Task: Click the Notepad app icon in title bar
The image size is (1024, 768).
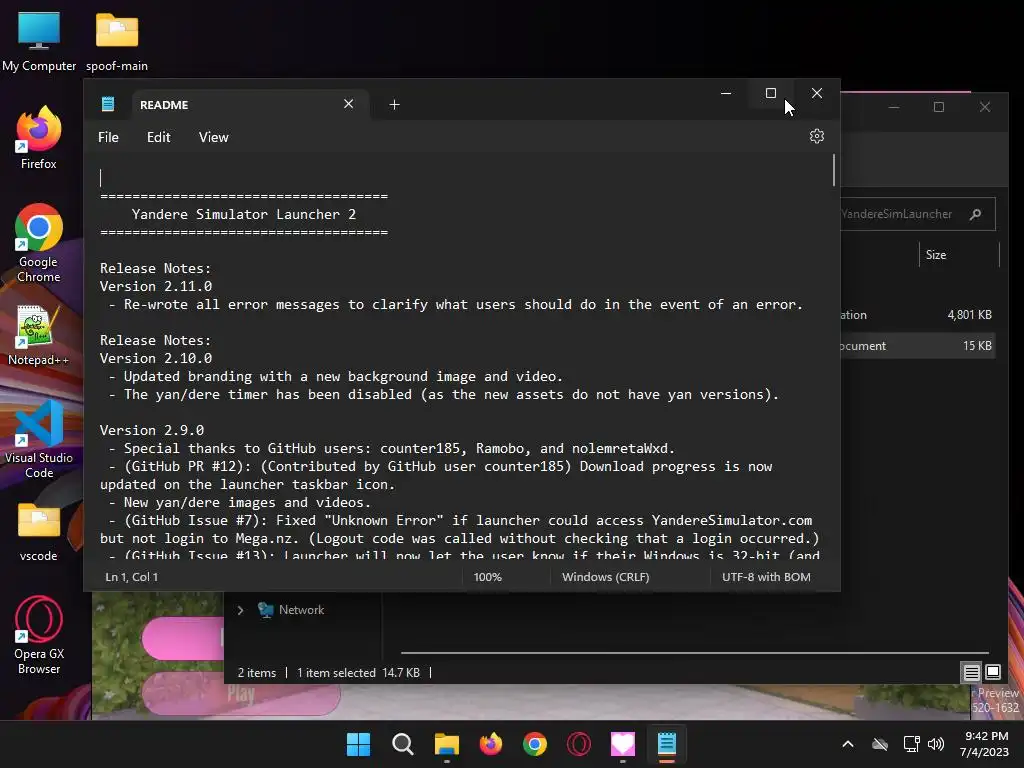Action: (x=108, y=104)
